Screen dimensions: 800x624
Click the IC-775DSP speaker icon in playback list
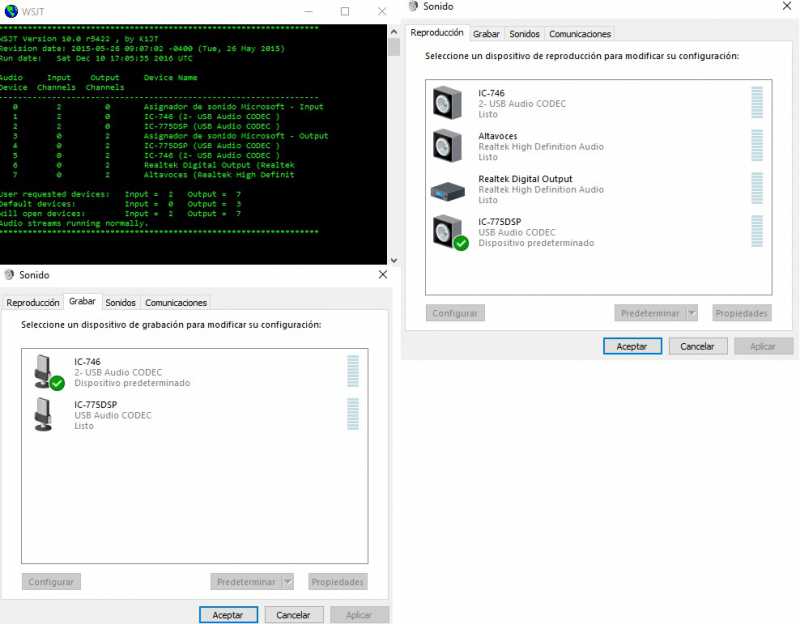point(449,233)
